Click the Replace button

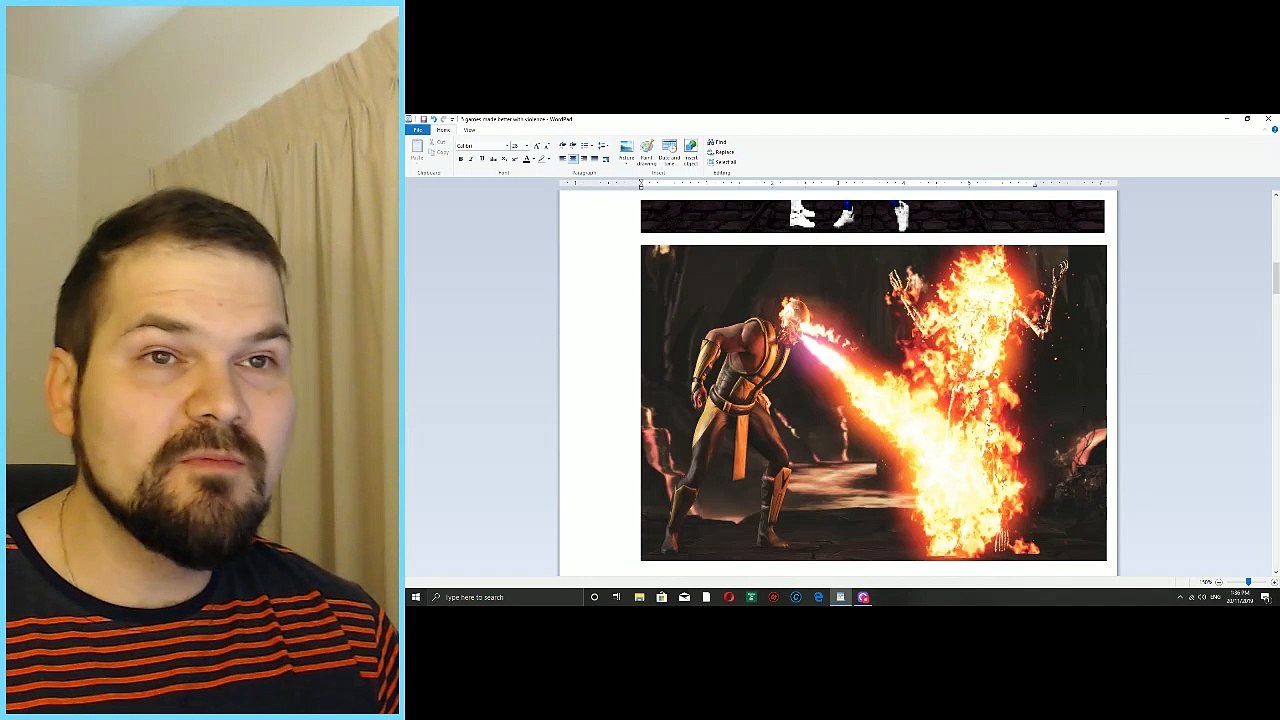coord(721,152)
